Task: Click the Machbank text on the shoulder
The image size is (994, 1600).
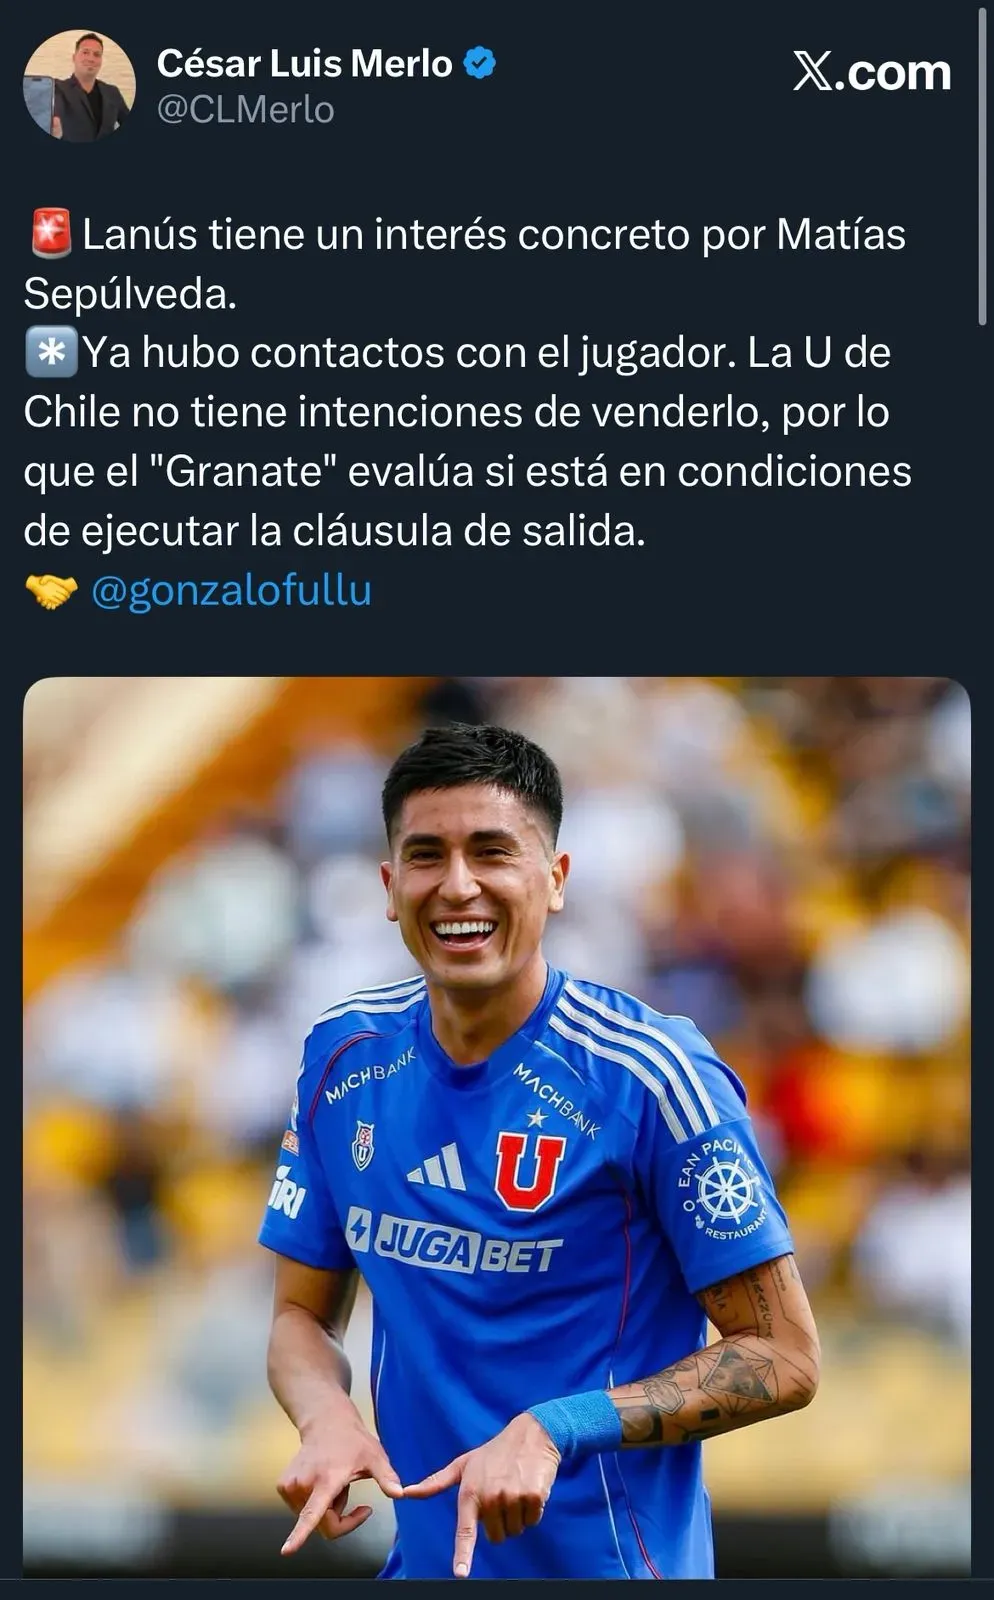Action: 369,1077
